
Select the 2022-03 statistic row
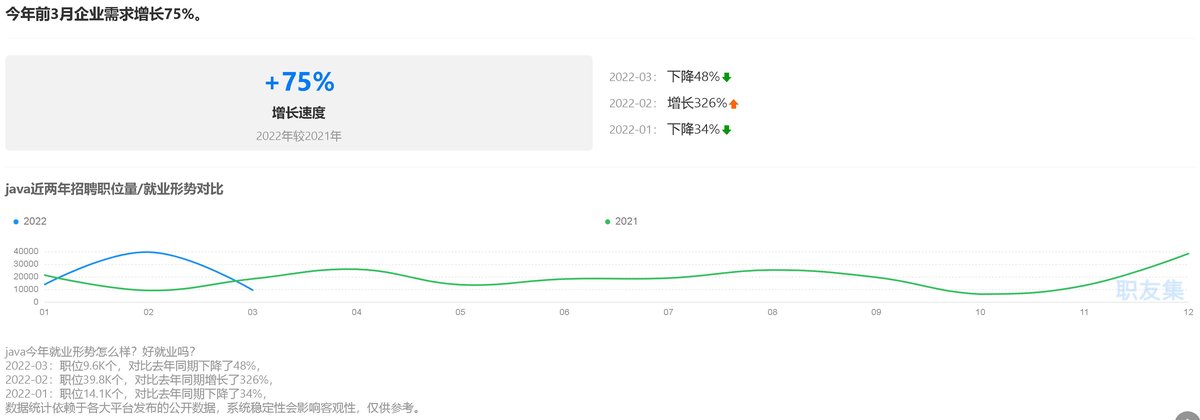click(670, 77)
